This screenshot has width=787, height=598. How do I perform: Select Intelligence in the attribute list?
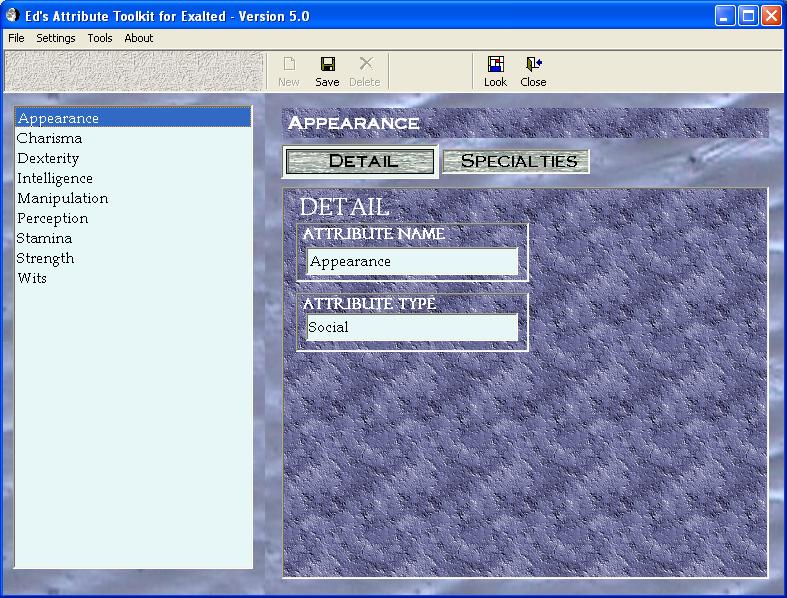click(133, 178)
